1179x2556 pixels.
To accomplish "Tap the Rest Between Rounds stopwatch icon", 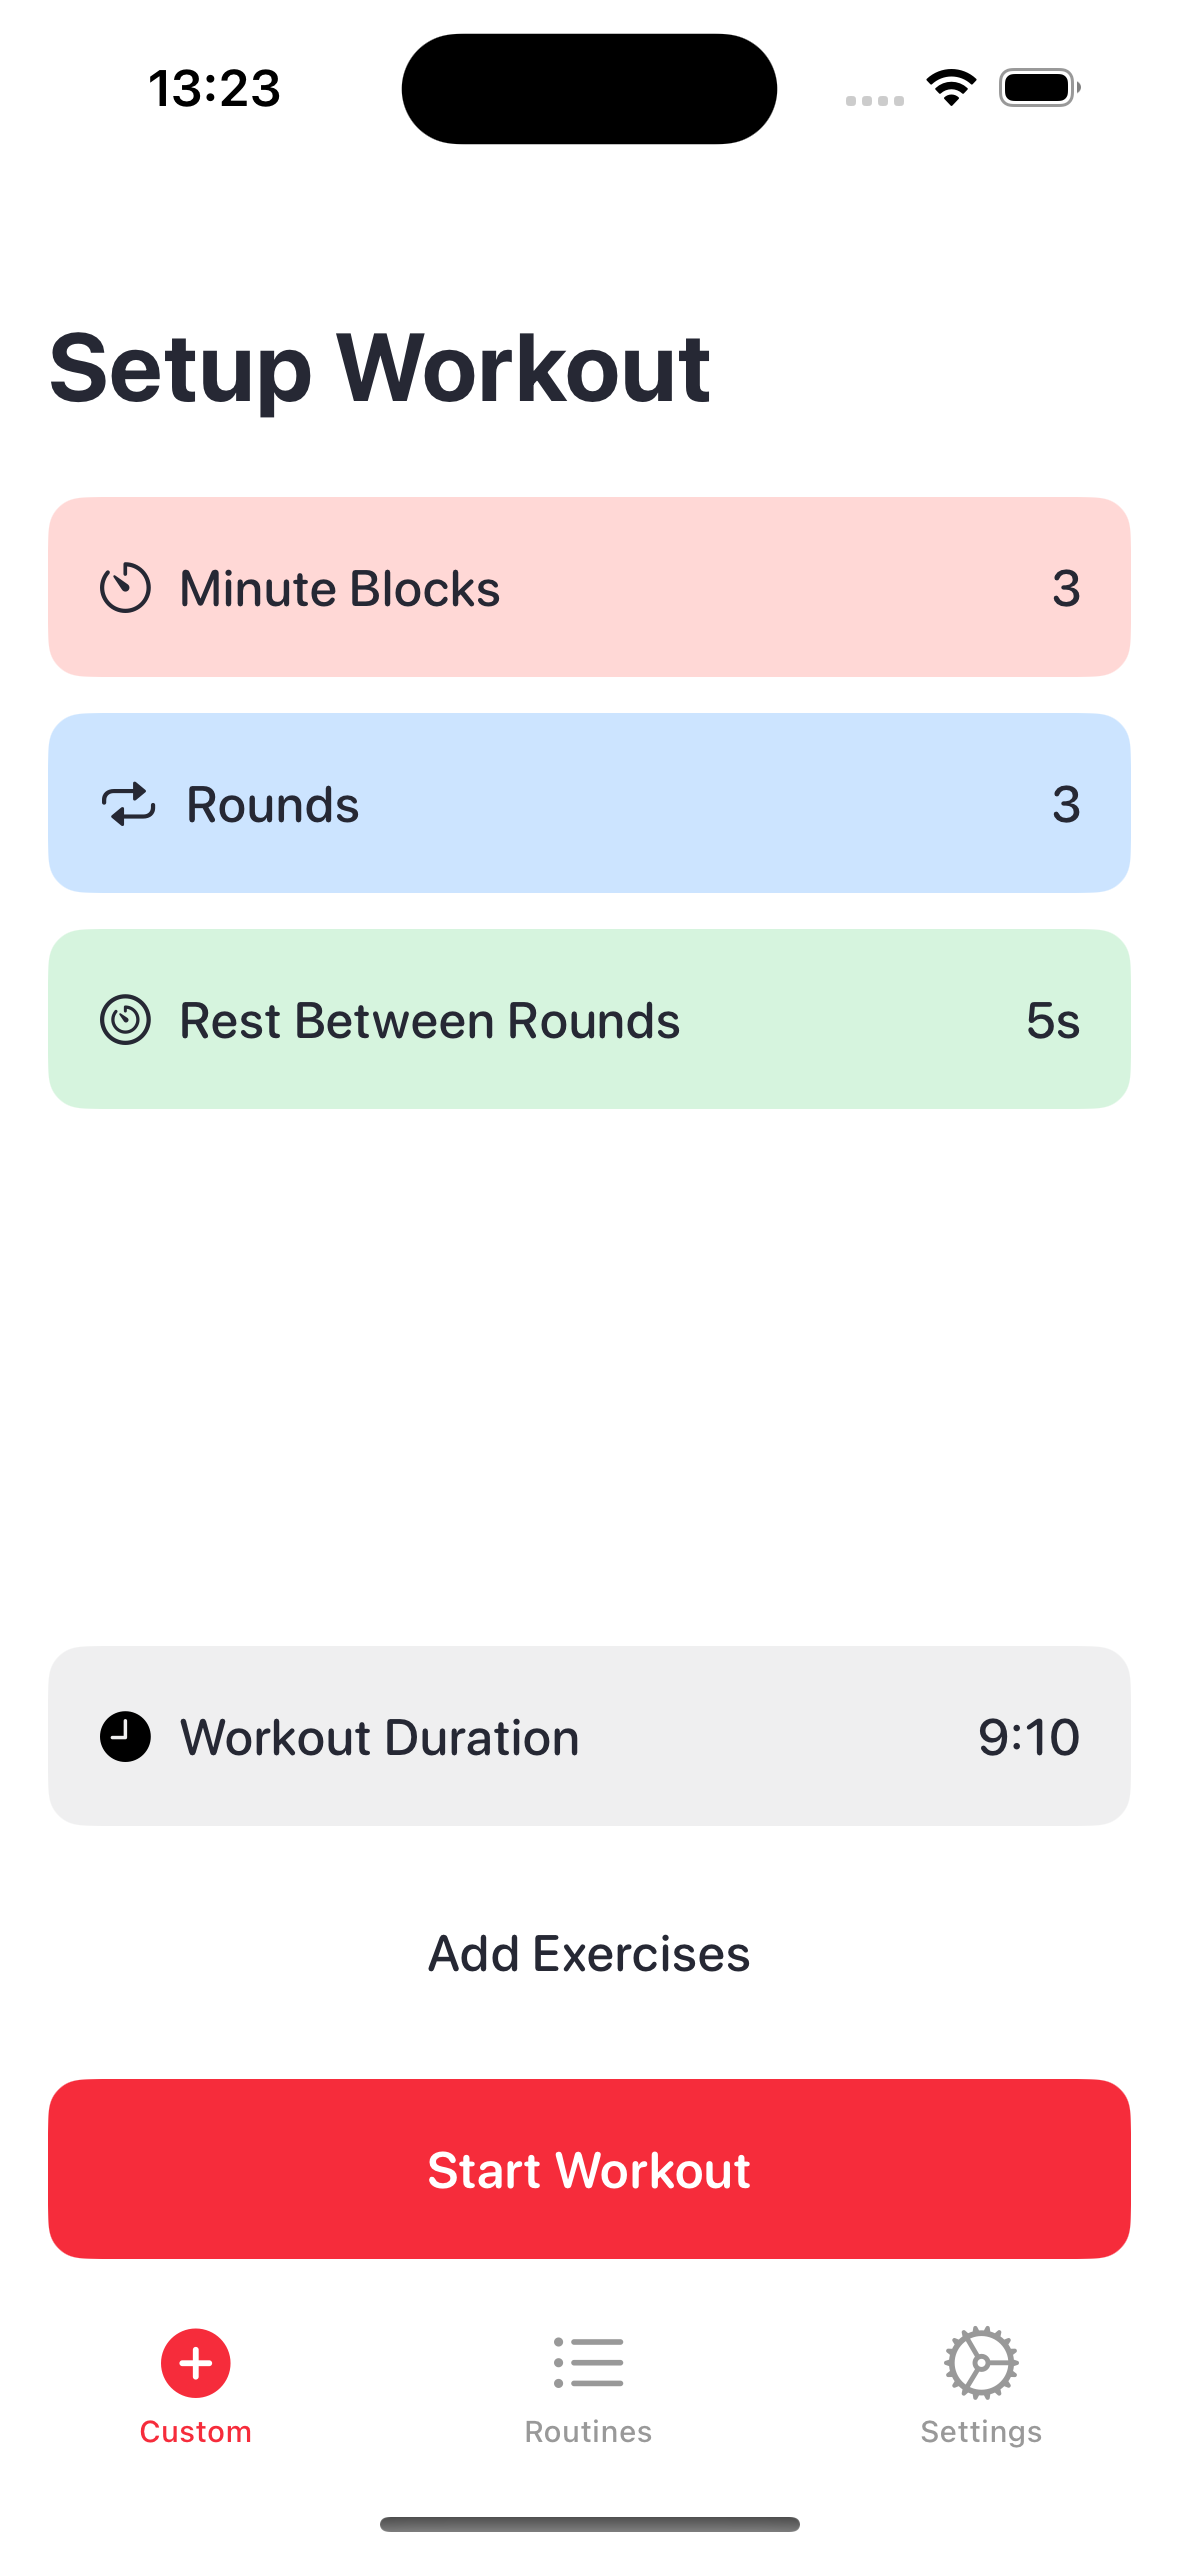I will coord(125,1020).
